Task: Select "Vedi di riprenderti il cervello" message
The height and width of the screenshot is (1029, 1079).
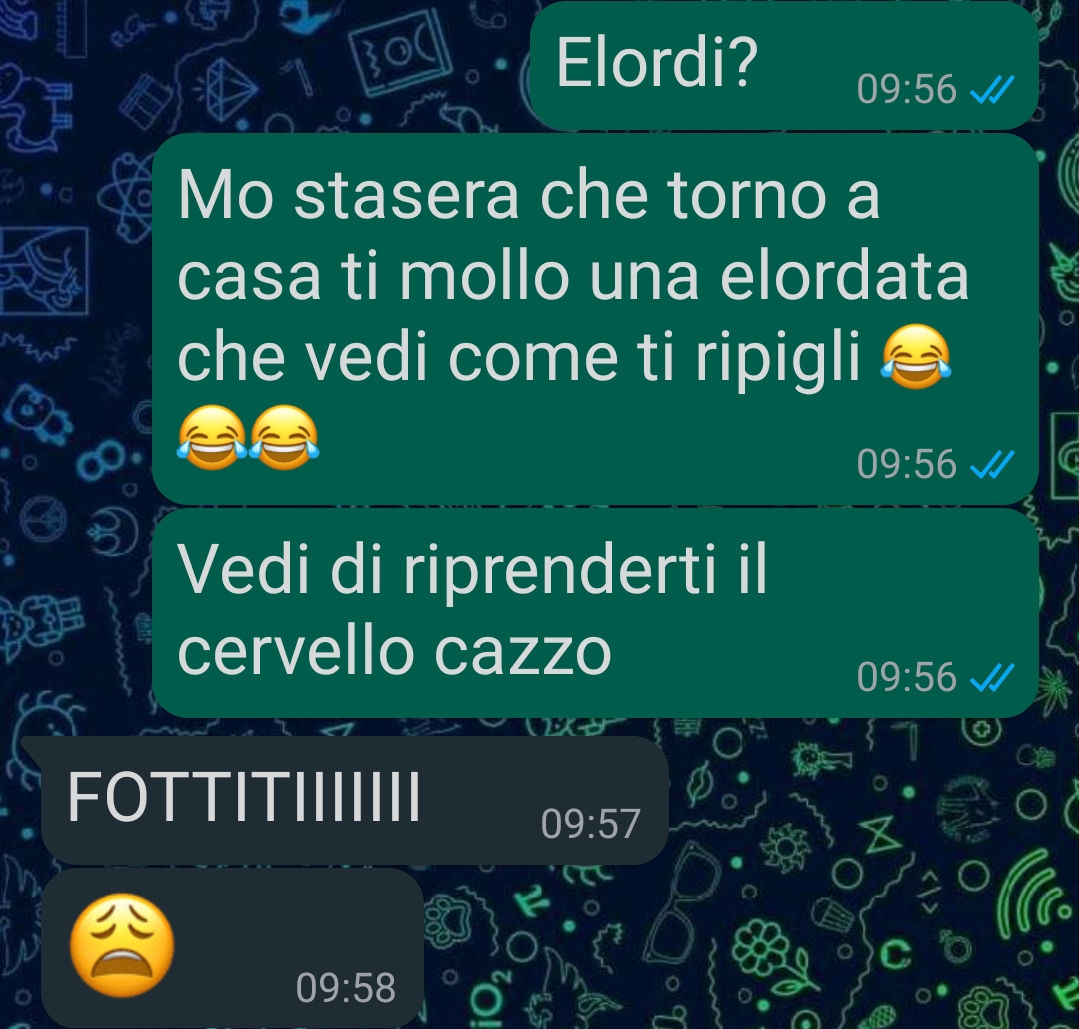Action: pyautogui.click(x=595, y=613)
